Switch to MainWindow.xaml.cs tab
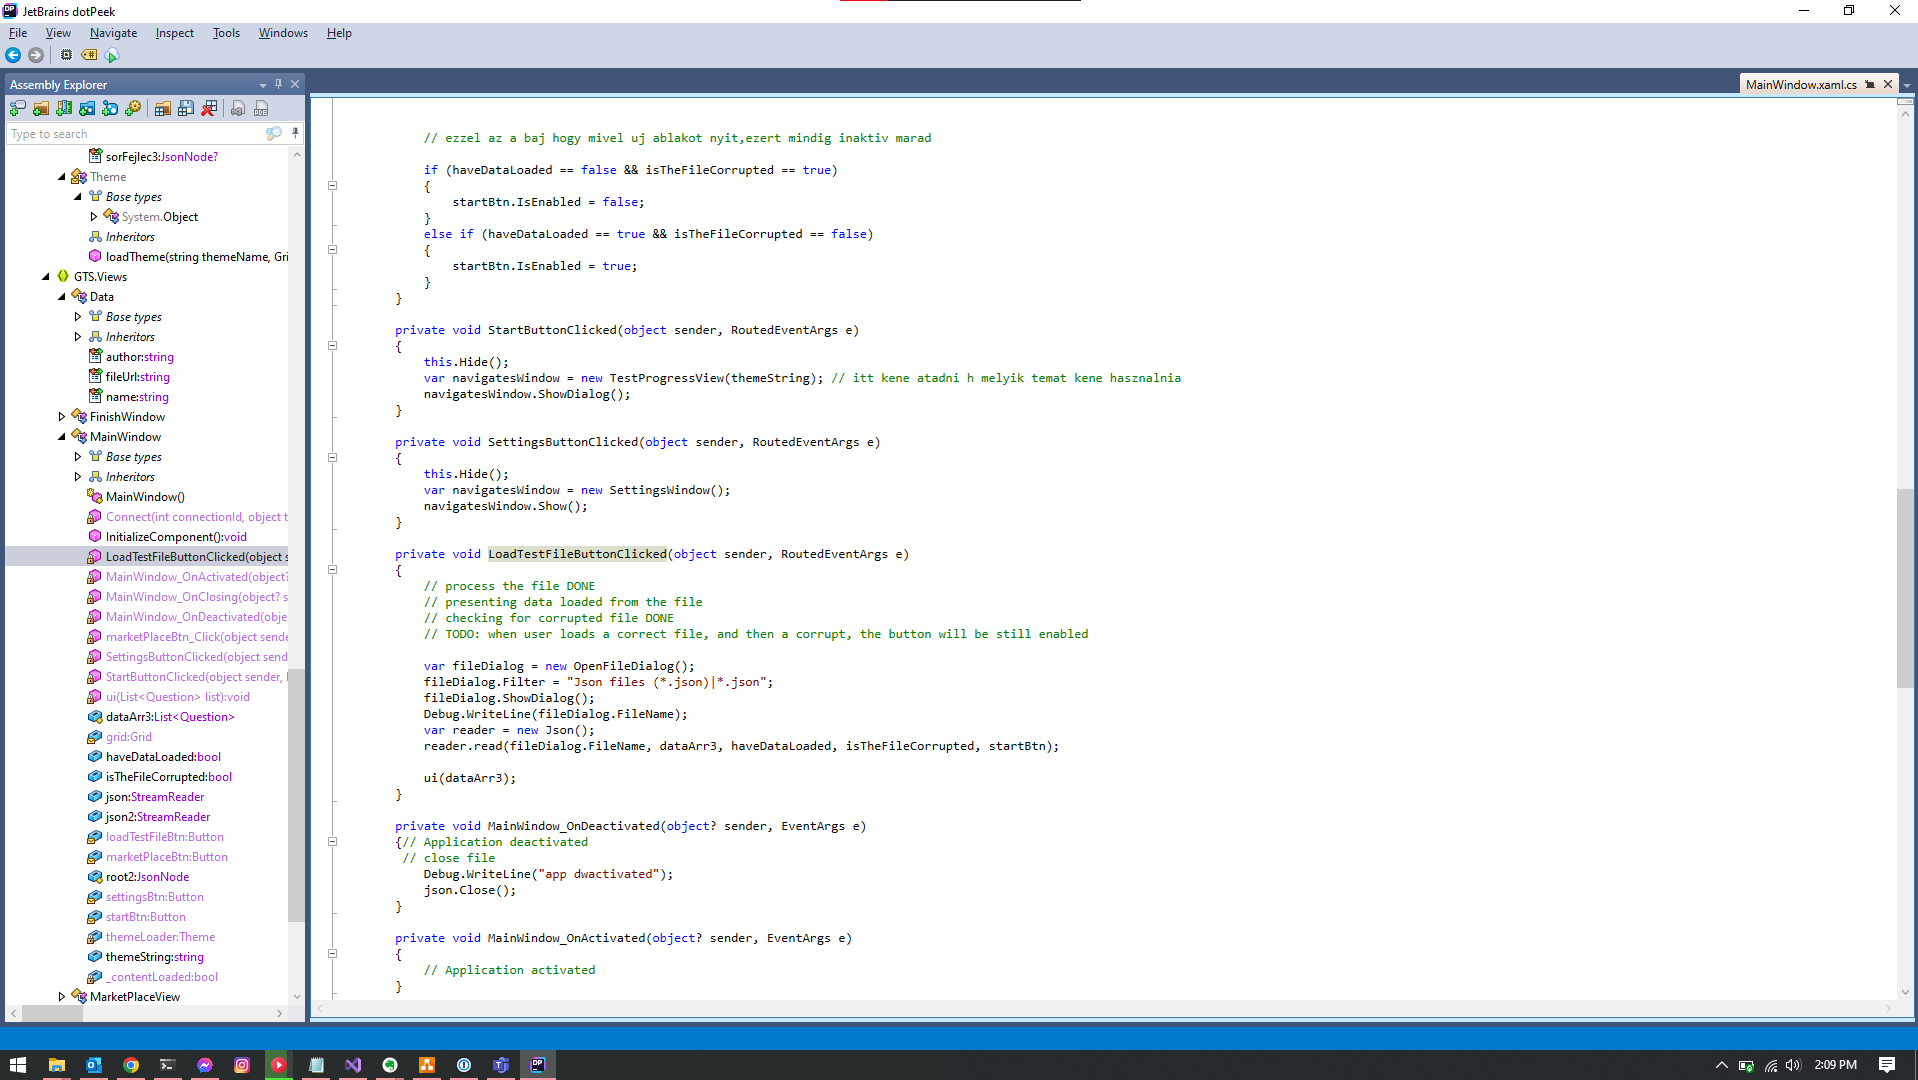 click(x=1801, y=85)
